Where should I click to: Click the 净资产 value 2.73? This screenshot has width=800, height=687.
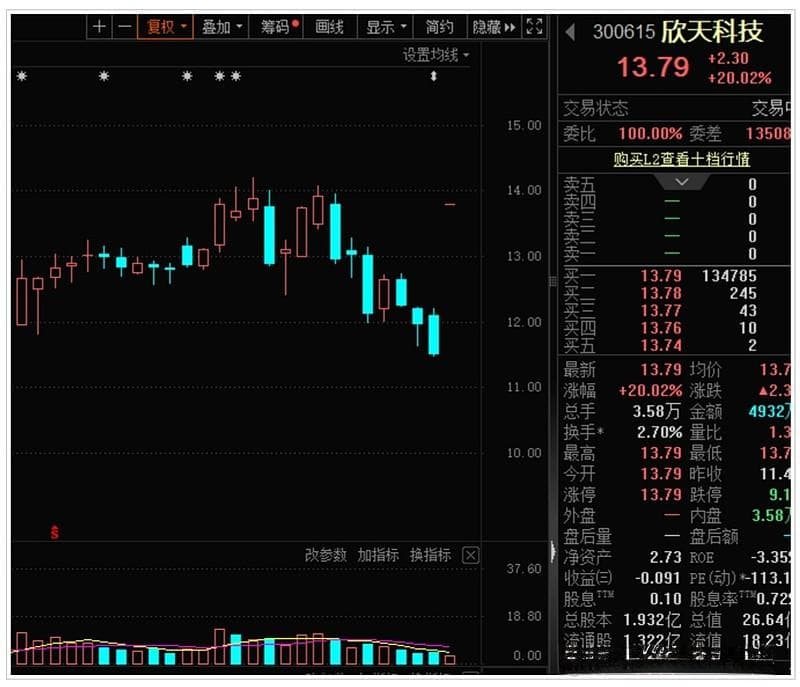(665, 557)
